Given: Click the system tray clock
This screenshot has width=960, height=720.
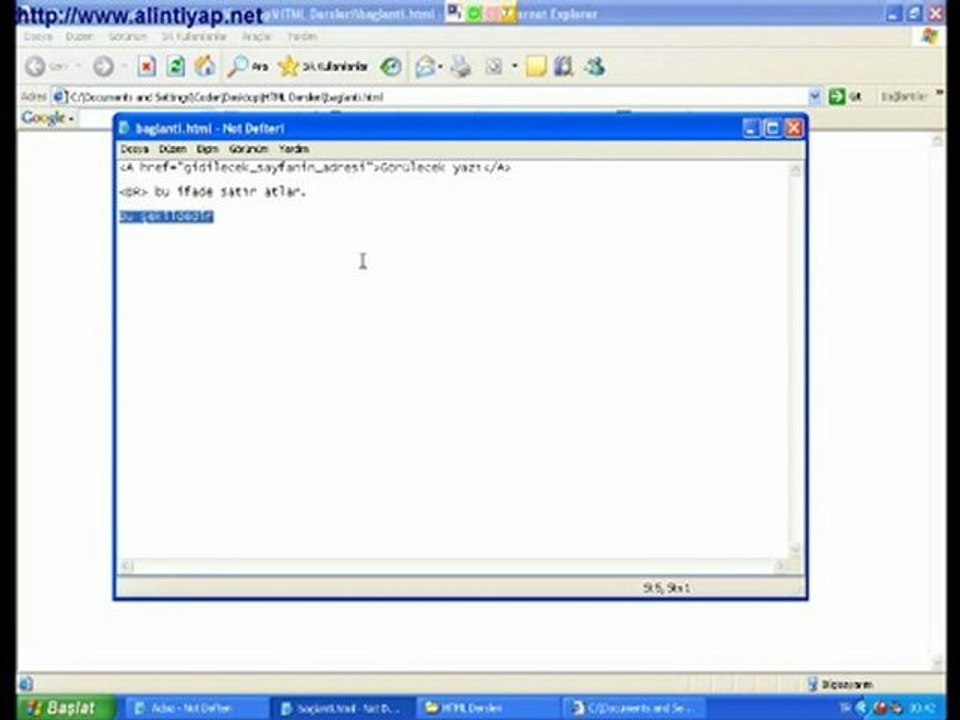Looking at the screenshot, I should click(921, 708).
